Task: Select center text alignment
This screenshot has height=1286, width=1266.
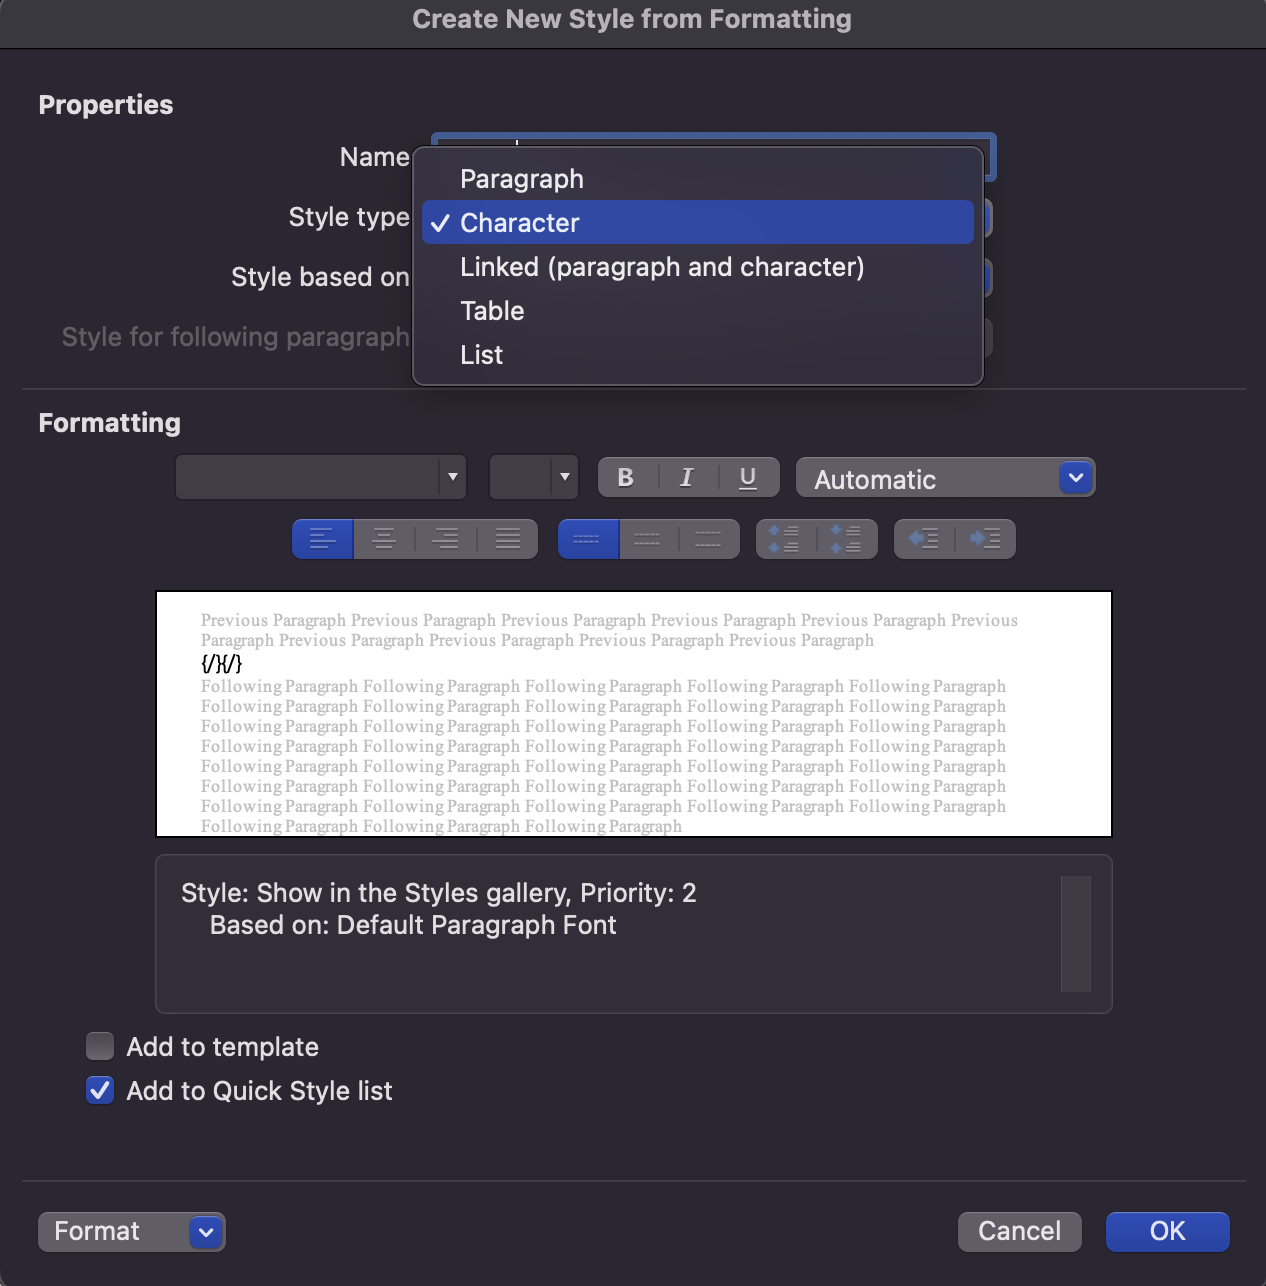Action: [x=384, y=539]
